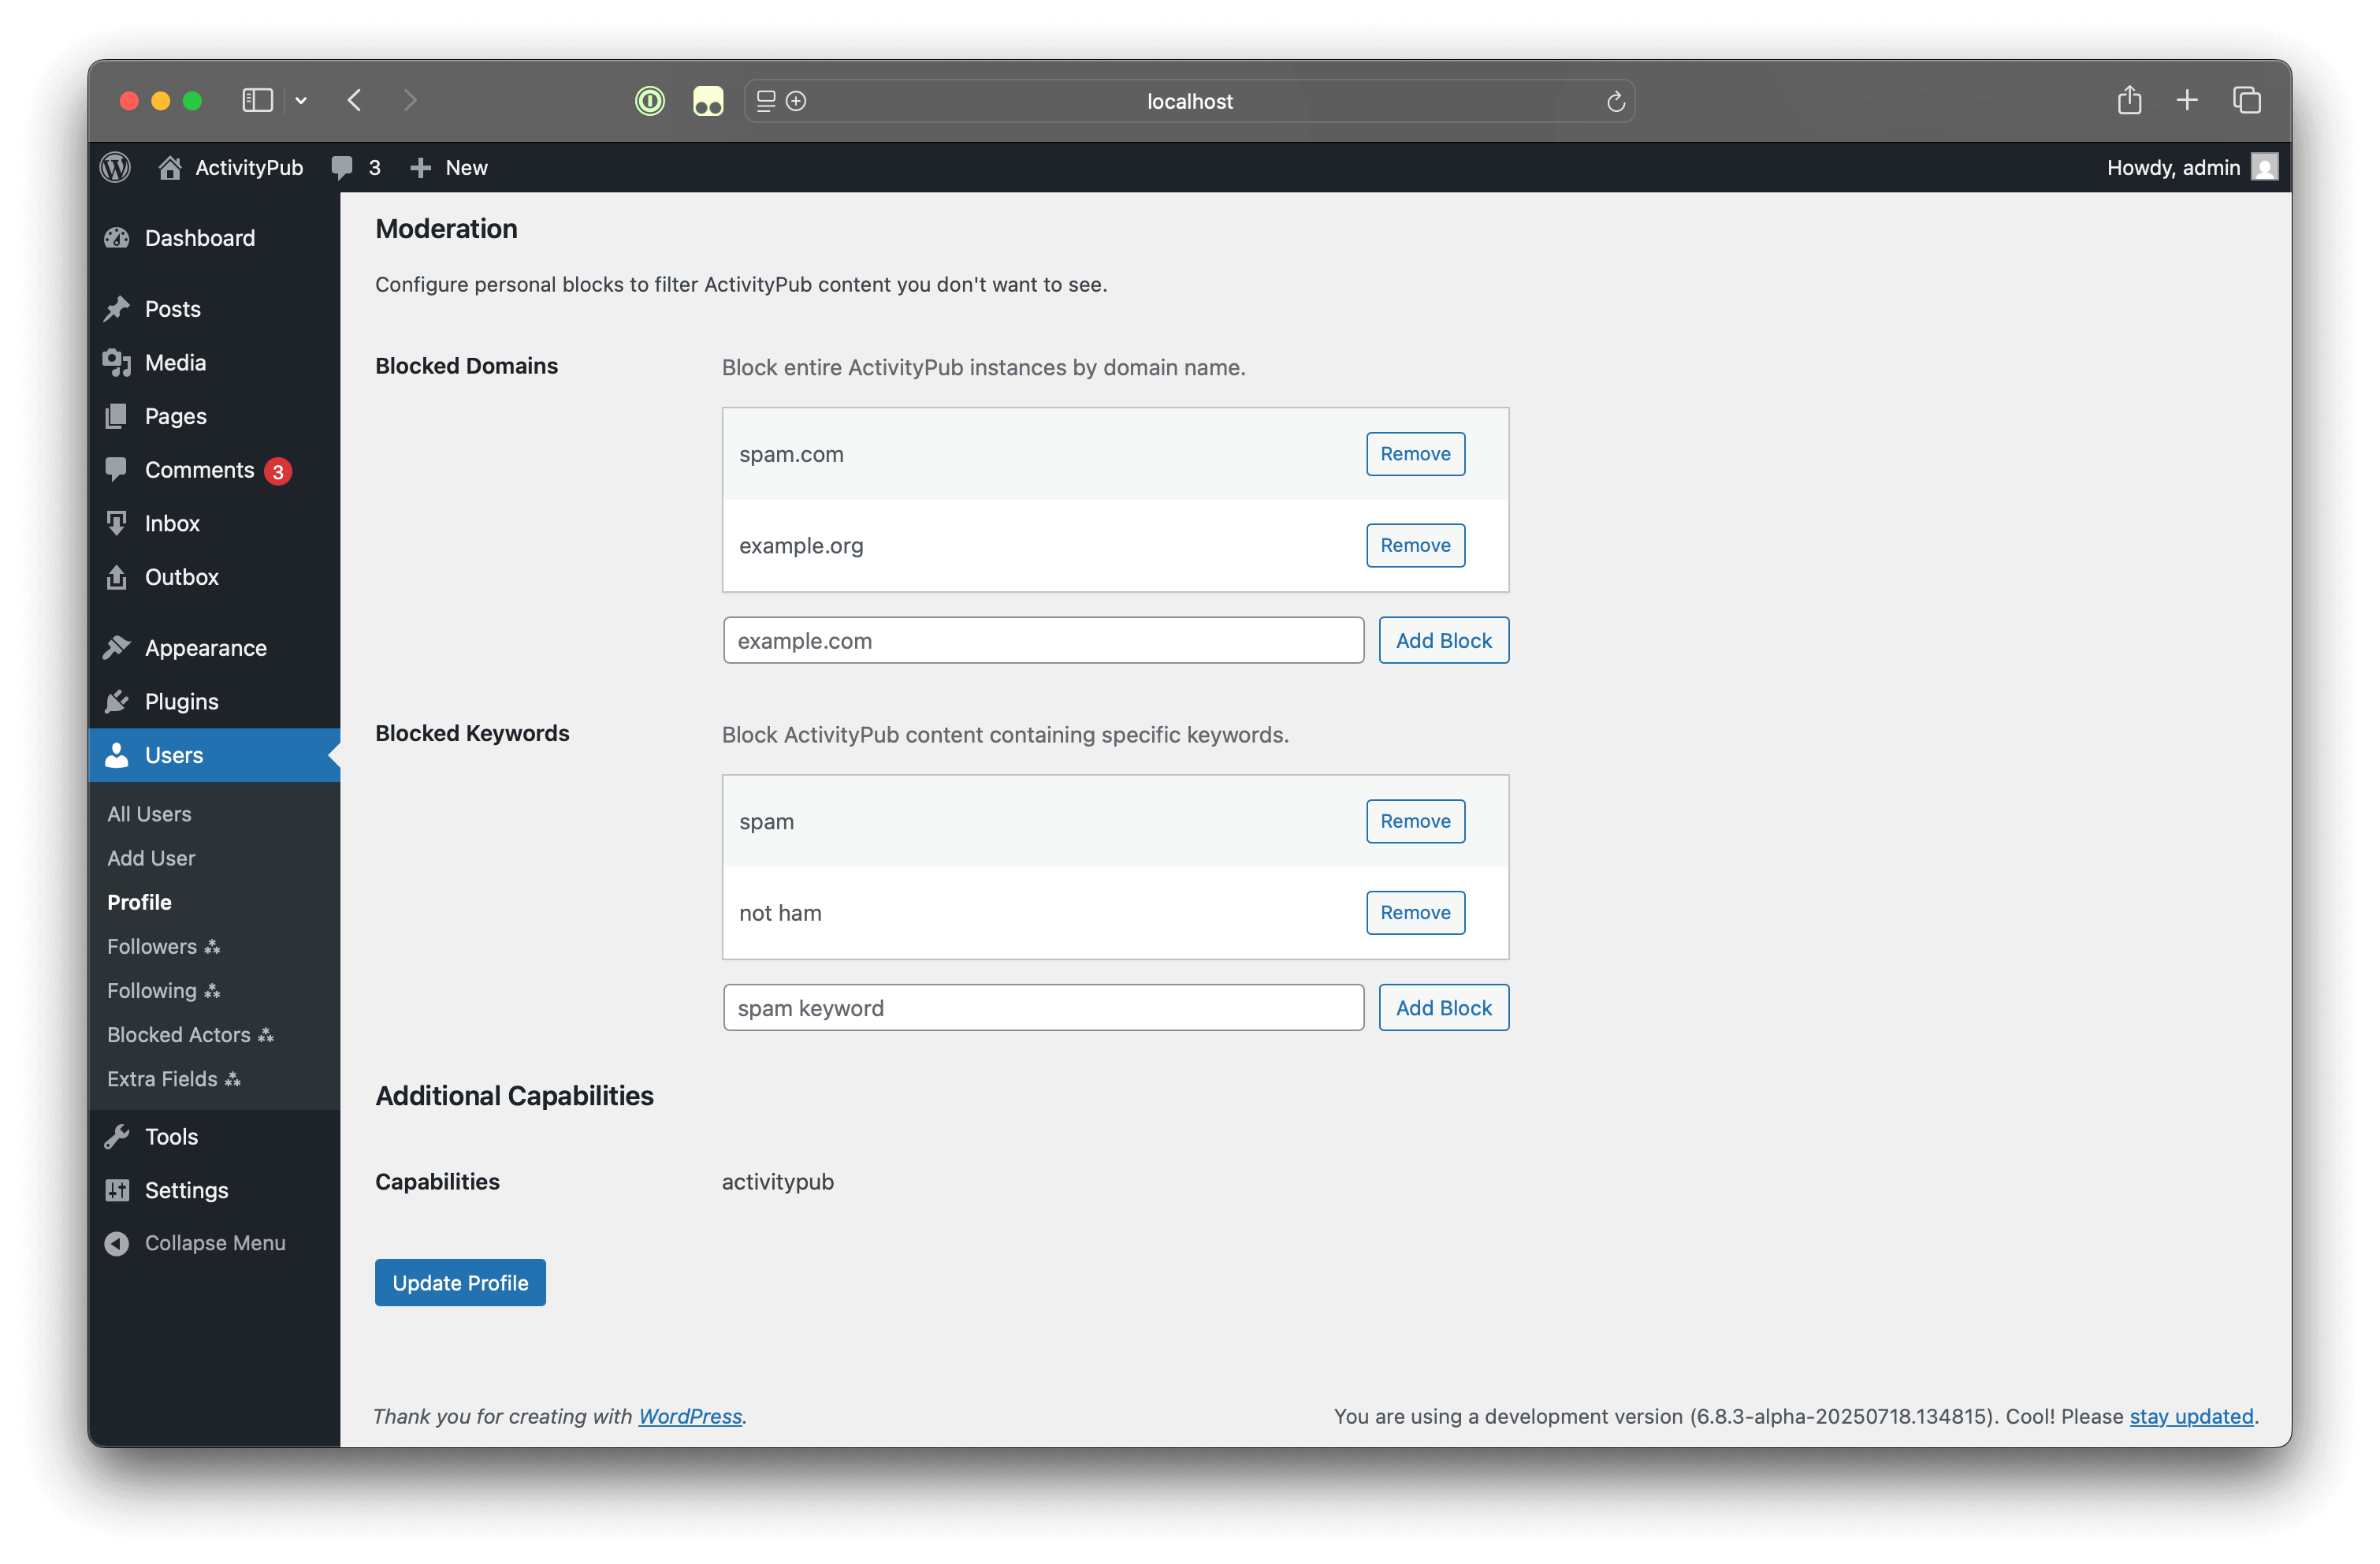Open the Plugins menu item

181,701
